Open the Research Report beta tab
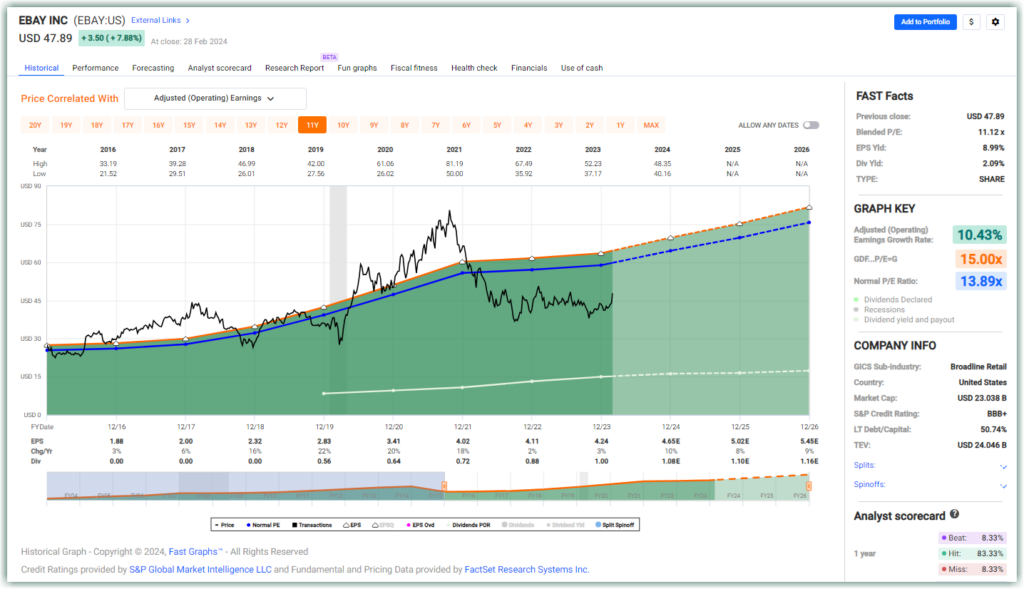This screenshot has width=1024, height=589. 295,68
